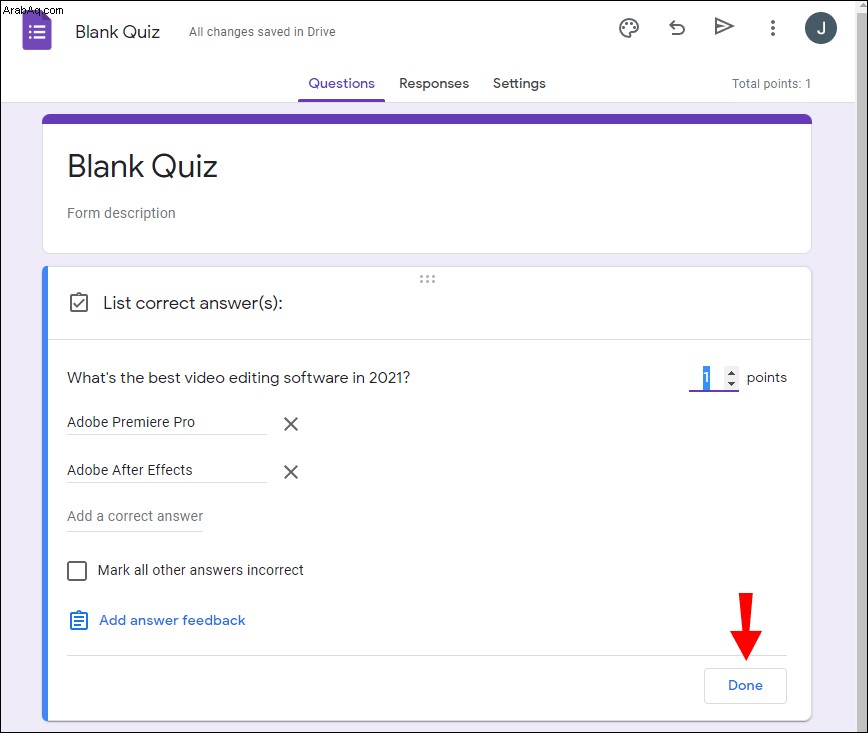The image size is (868, 733).
Task: Open the Settings tab
Action: pos(519,84)
